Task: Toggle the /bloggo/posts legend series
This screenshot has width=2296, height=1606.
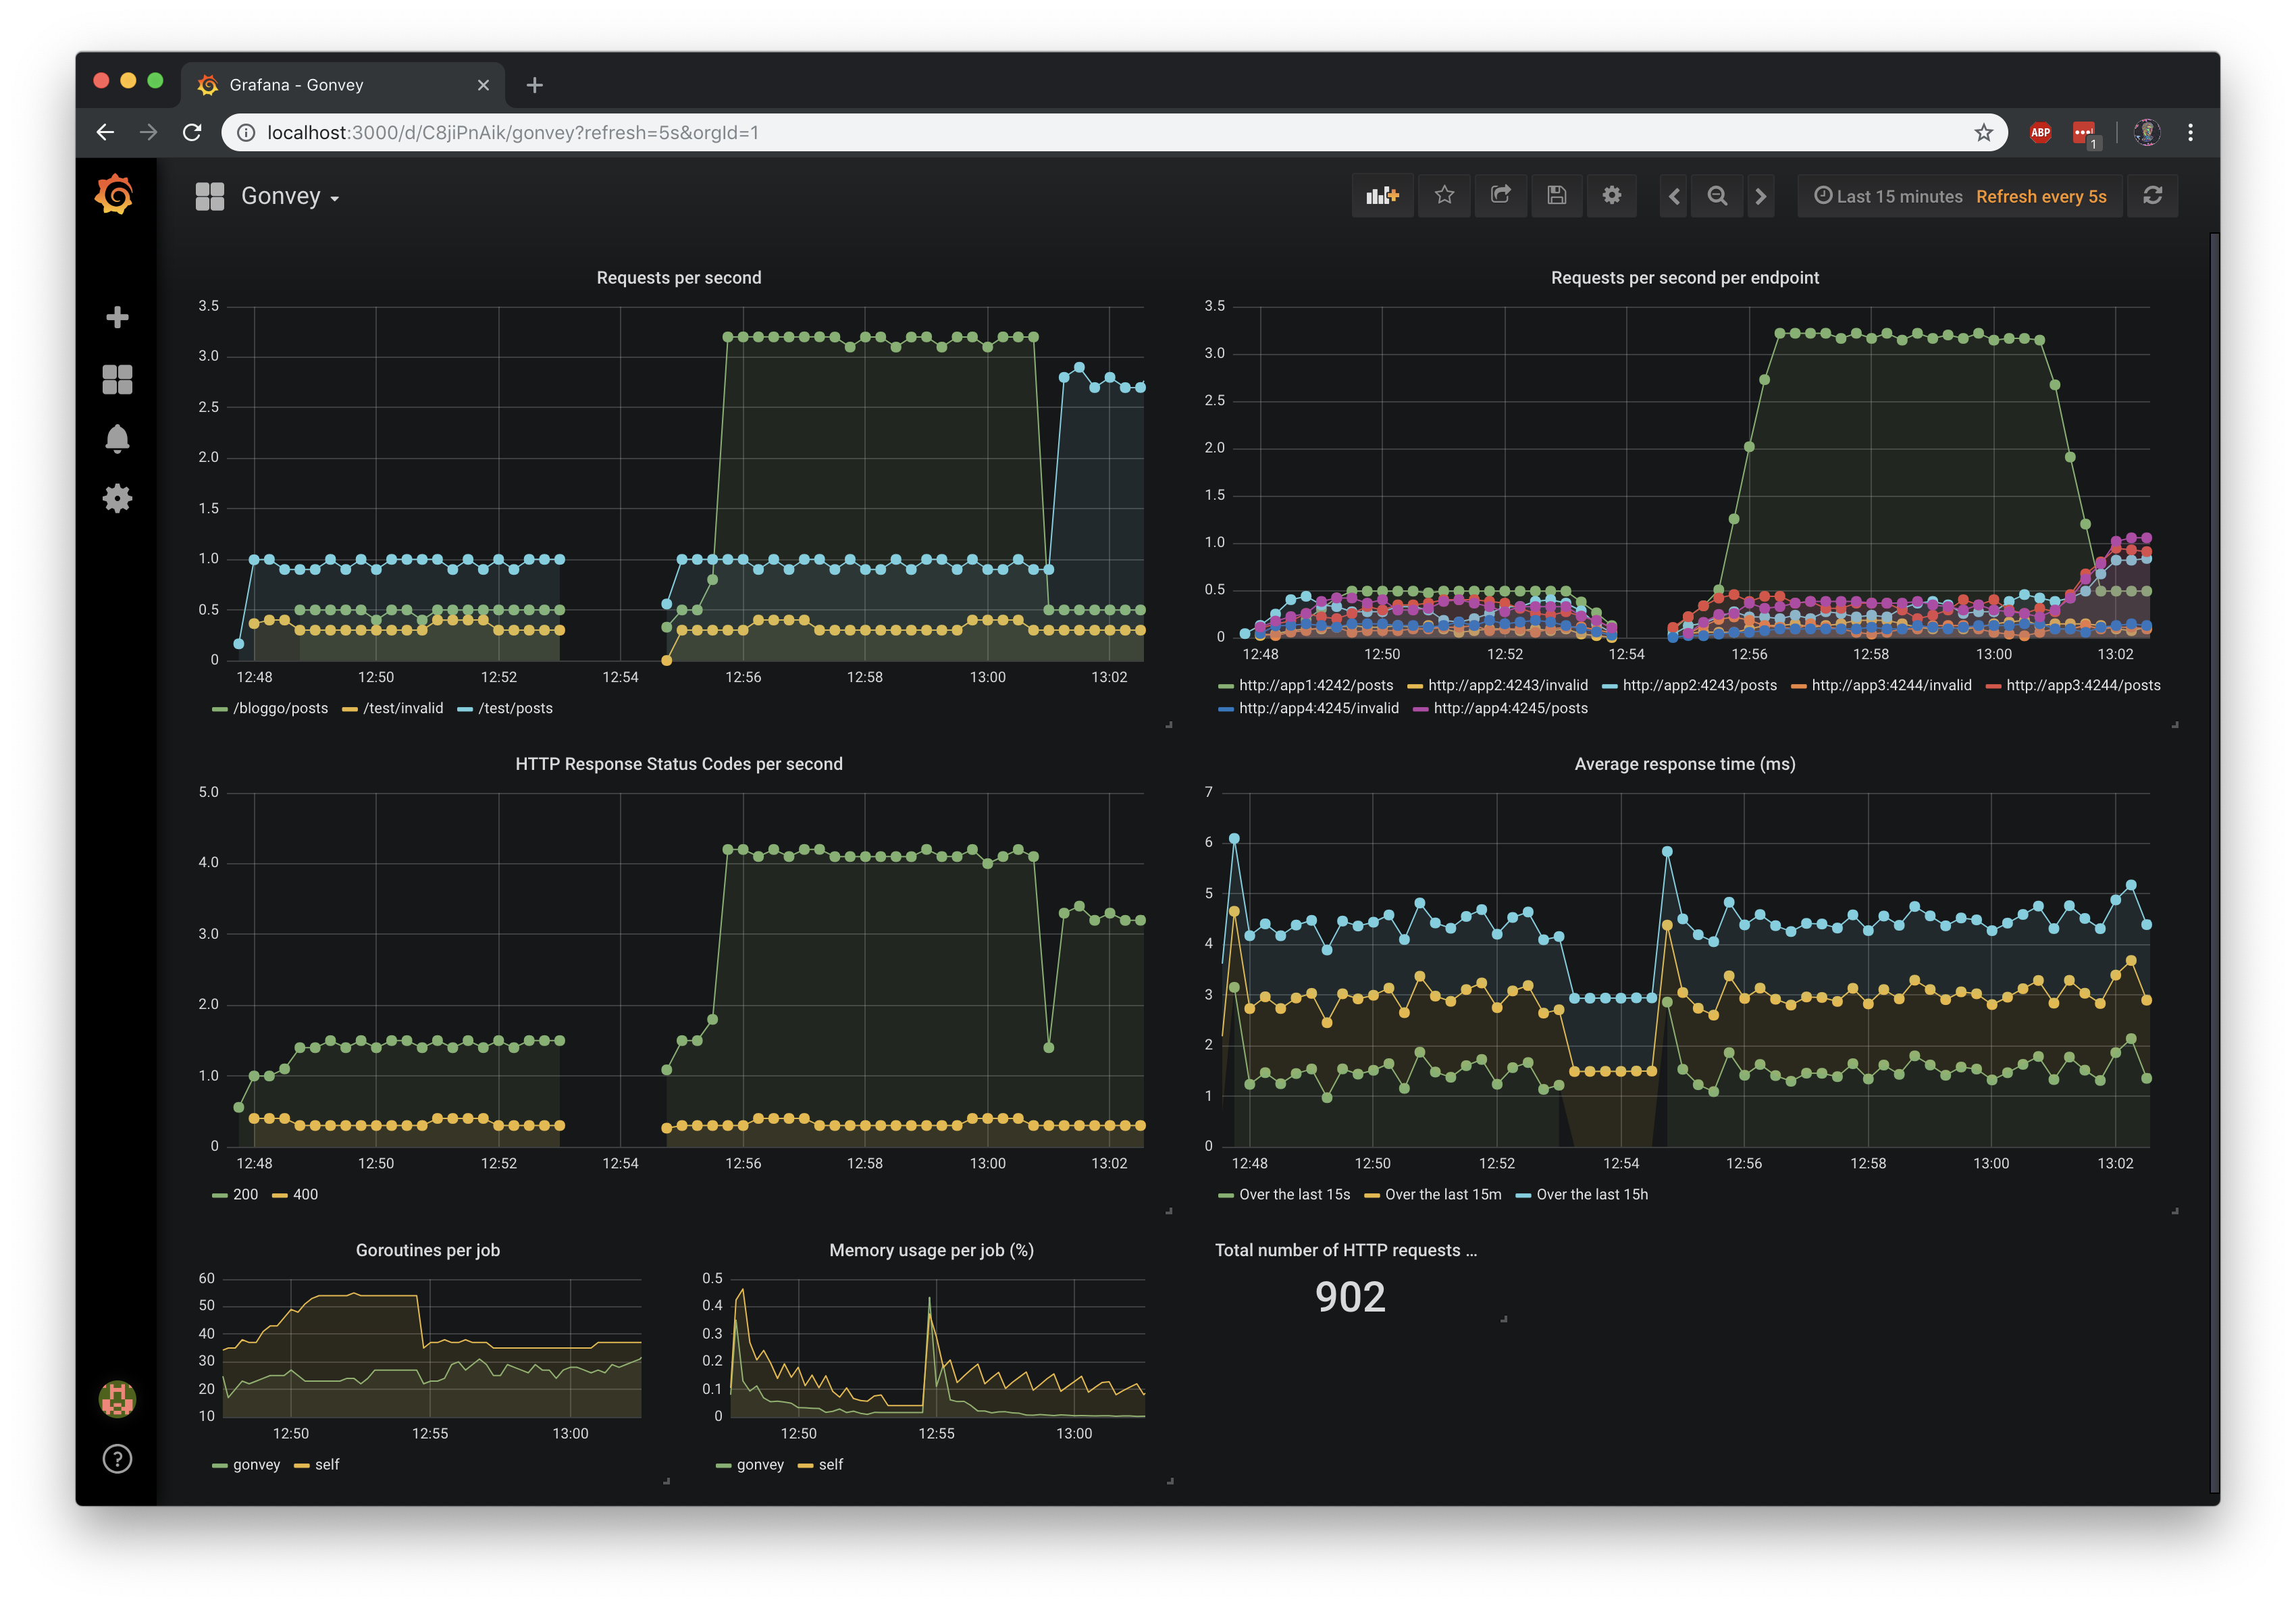Action: [280, 708]
